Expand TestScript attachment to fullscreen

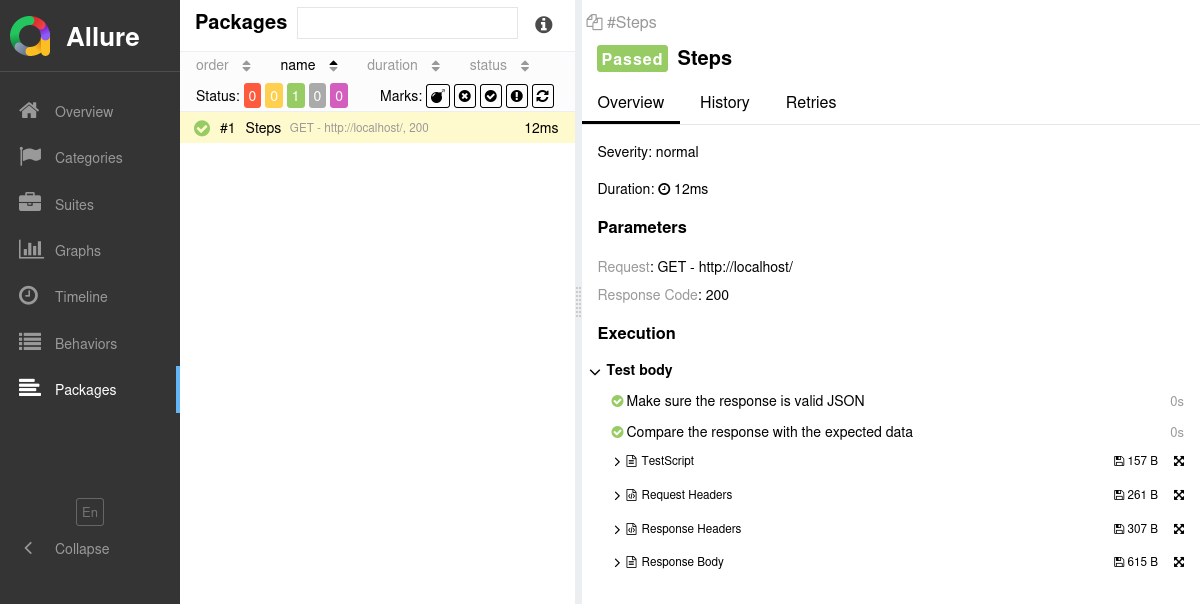click(1179, 461)
